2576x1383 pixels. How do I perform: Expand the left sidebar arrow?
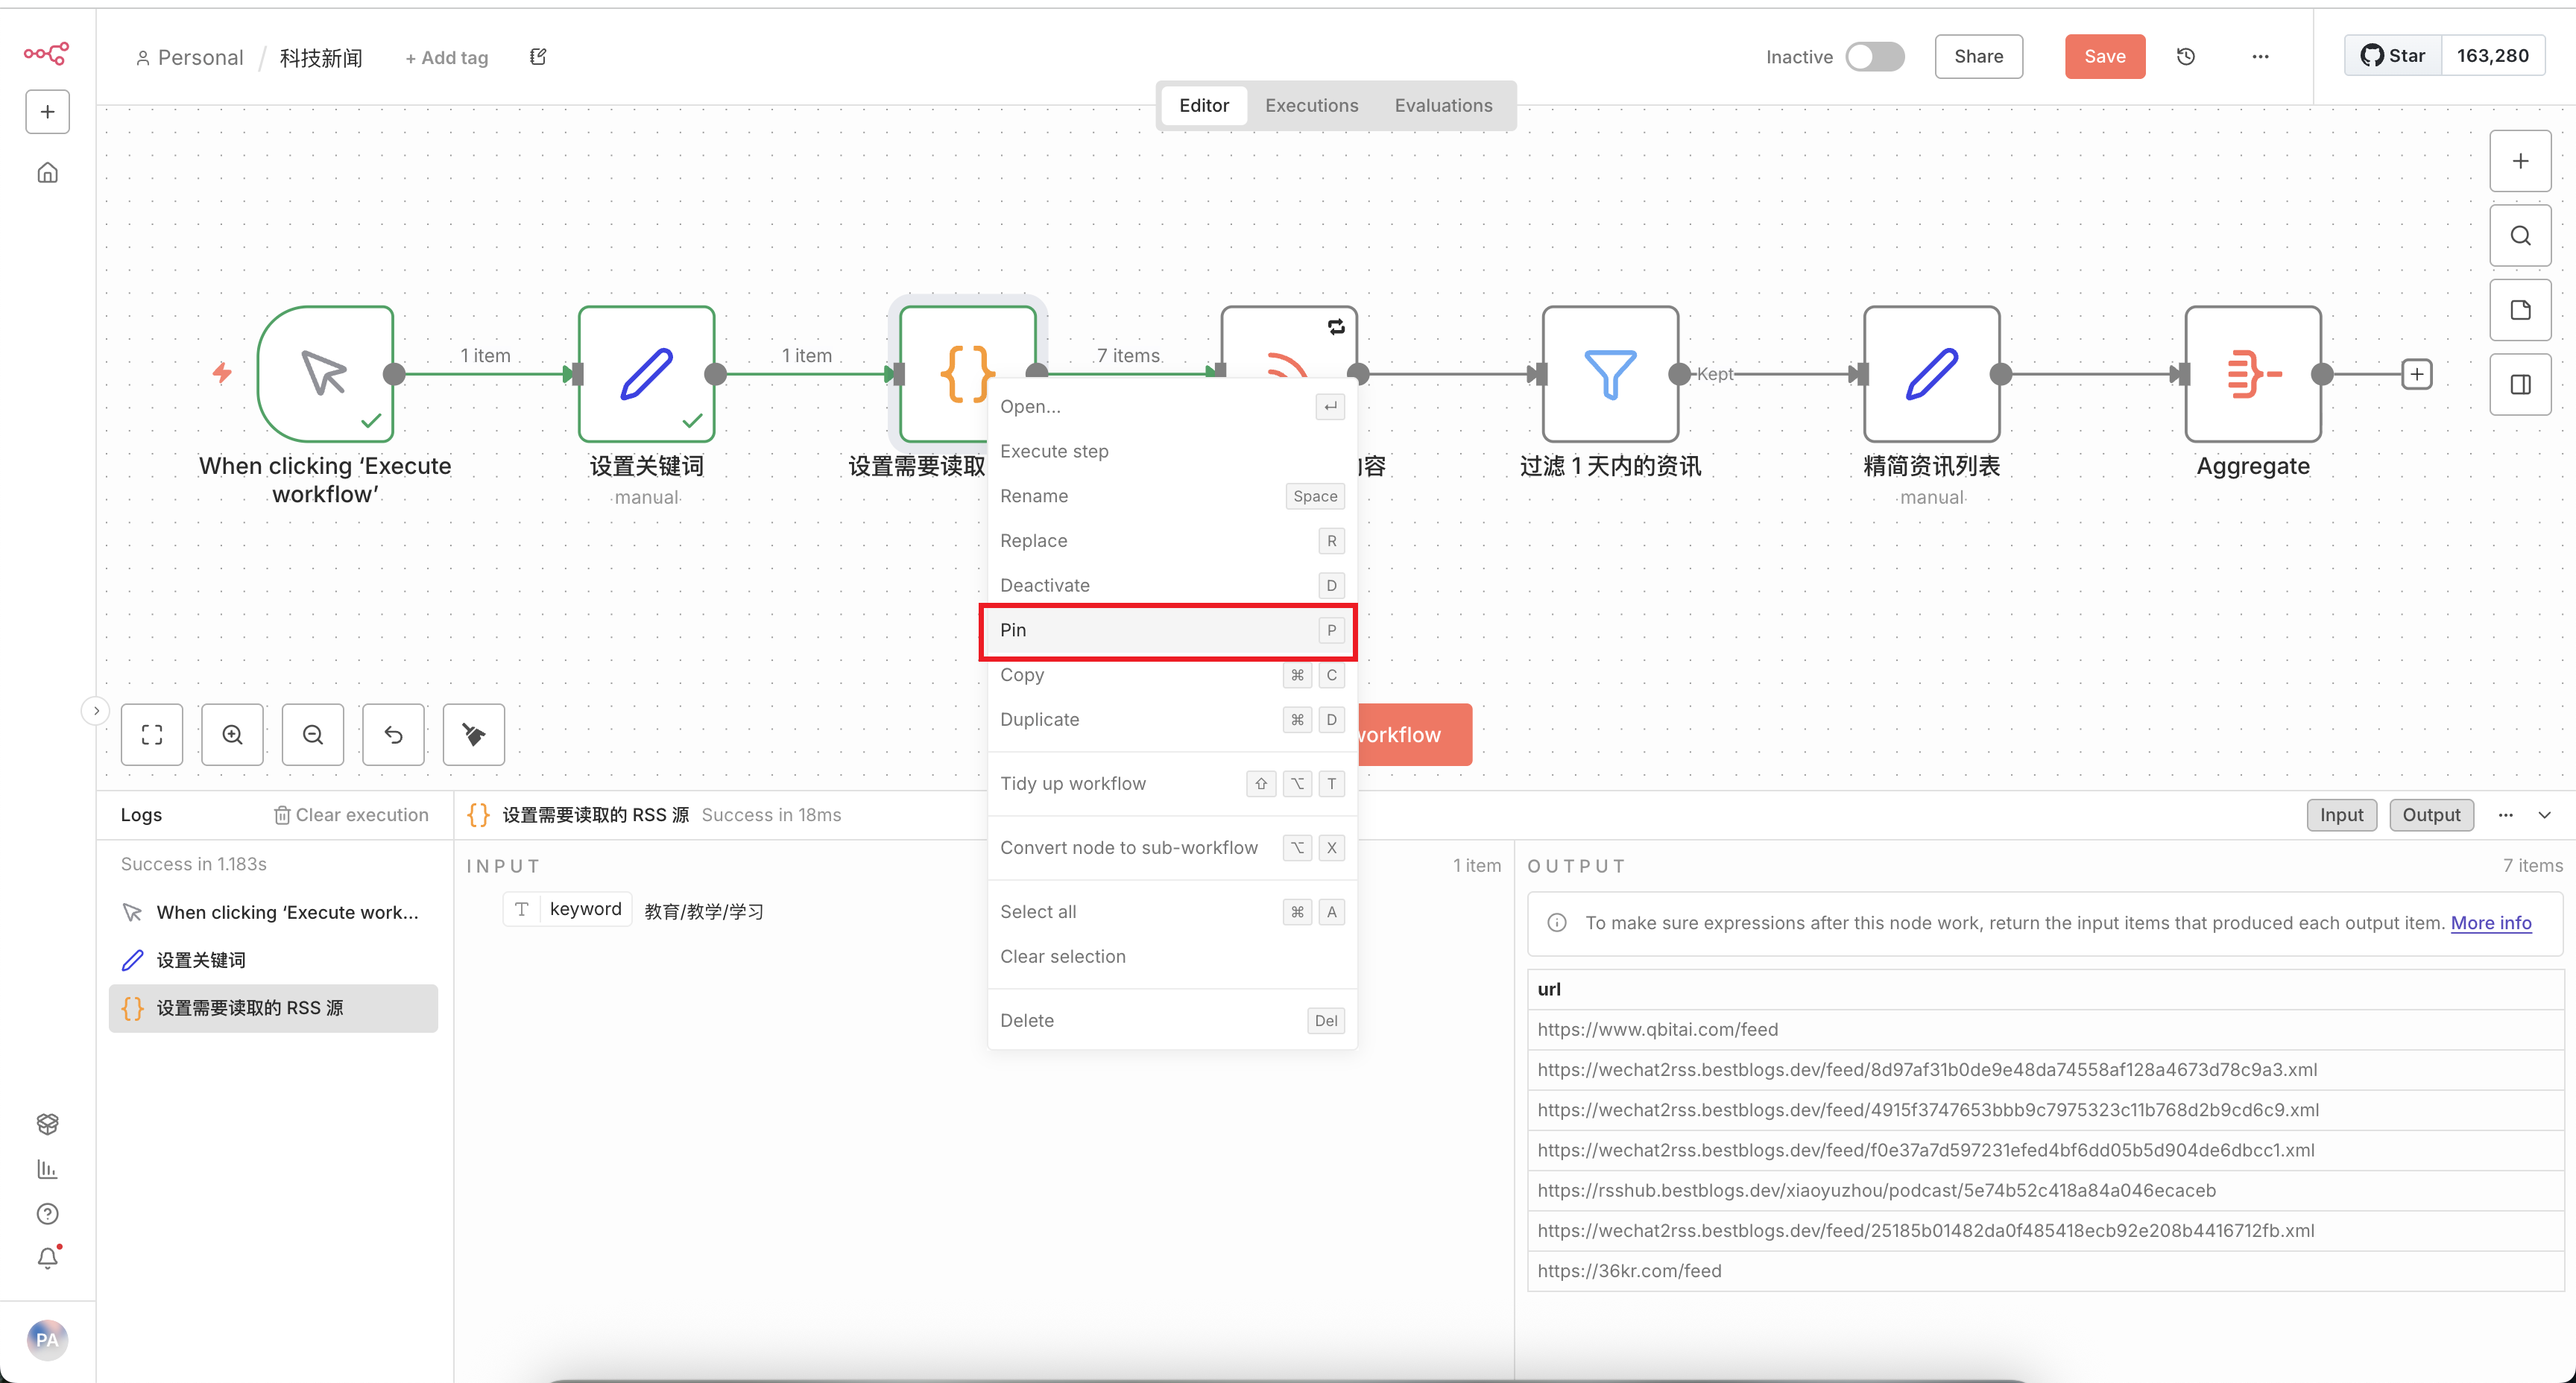coord(95,711)
